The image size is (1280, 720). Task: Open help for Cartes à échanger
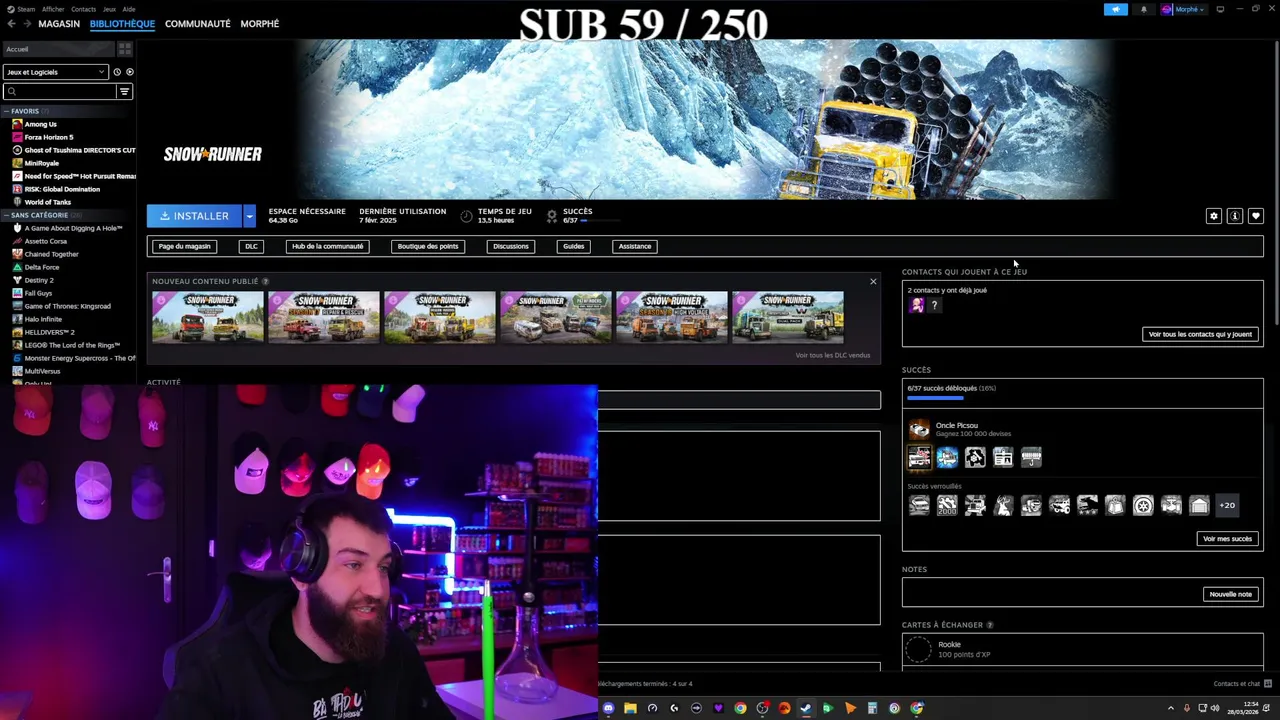[x=990, y=625]
